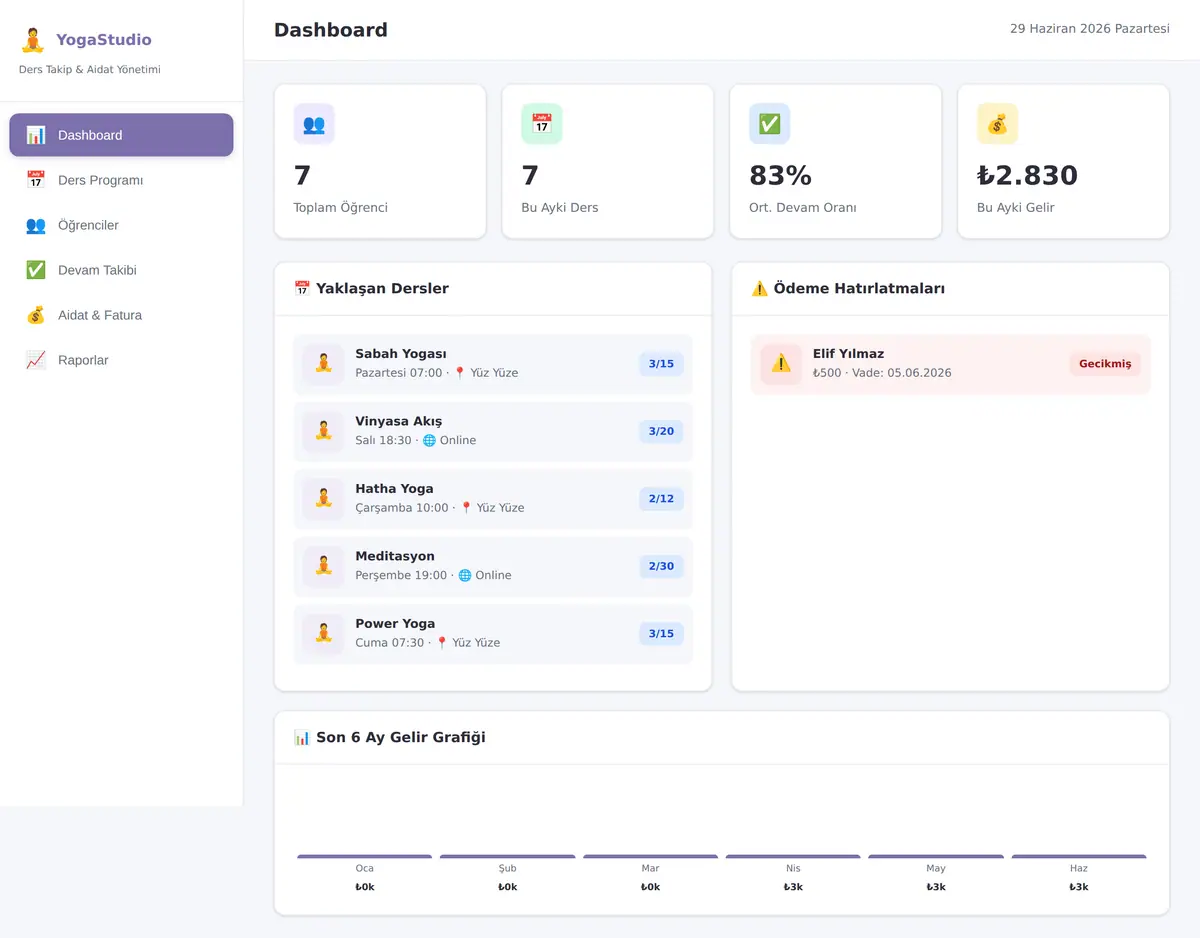The width and height of the screenshot is (1200, 938).
Task: Click the 2/30 capacity badge on Meditasyon
Action: coord(661,566)
